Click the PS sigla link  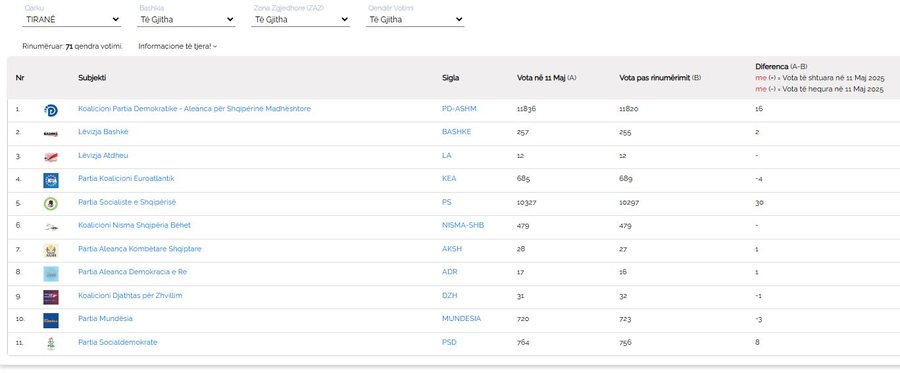[x=446, y=202]
